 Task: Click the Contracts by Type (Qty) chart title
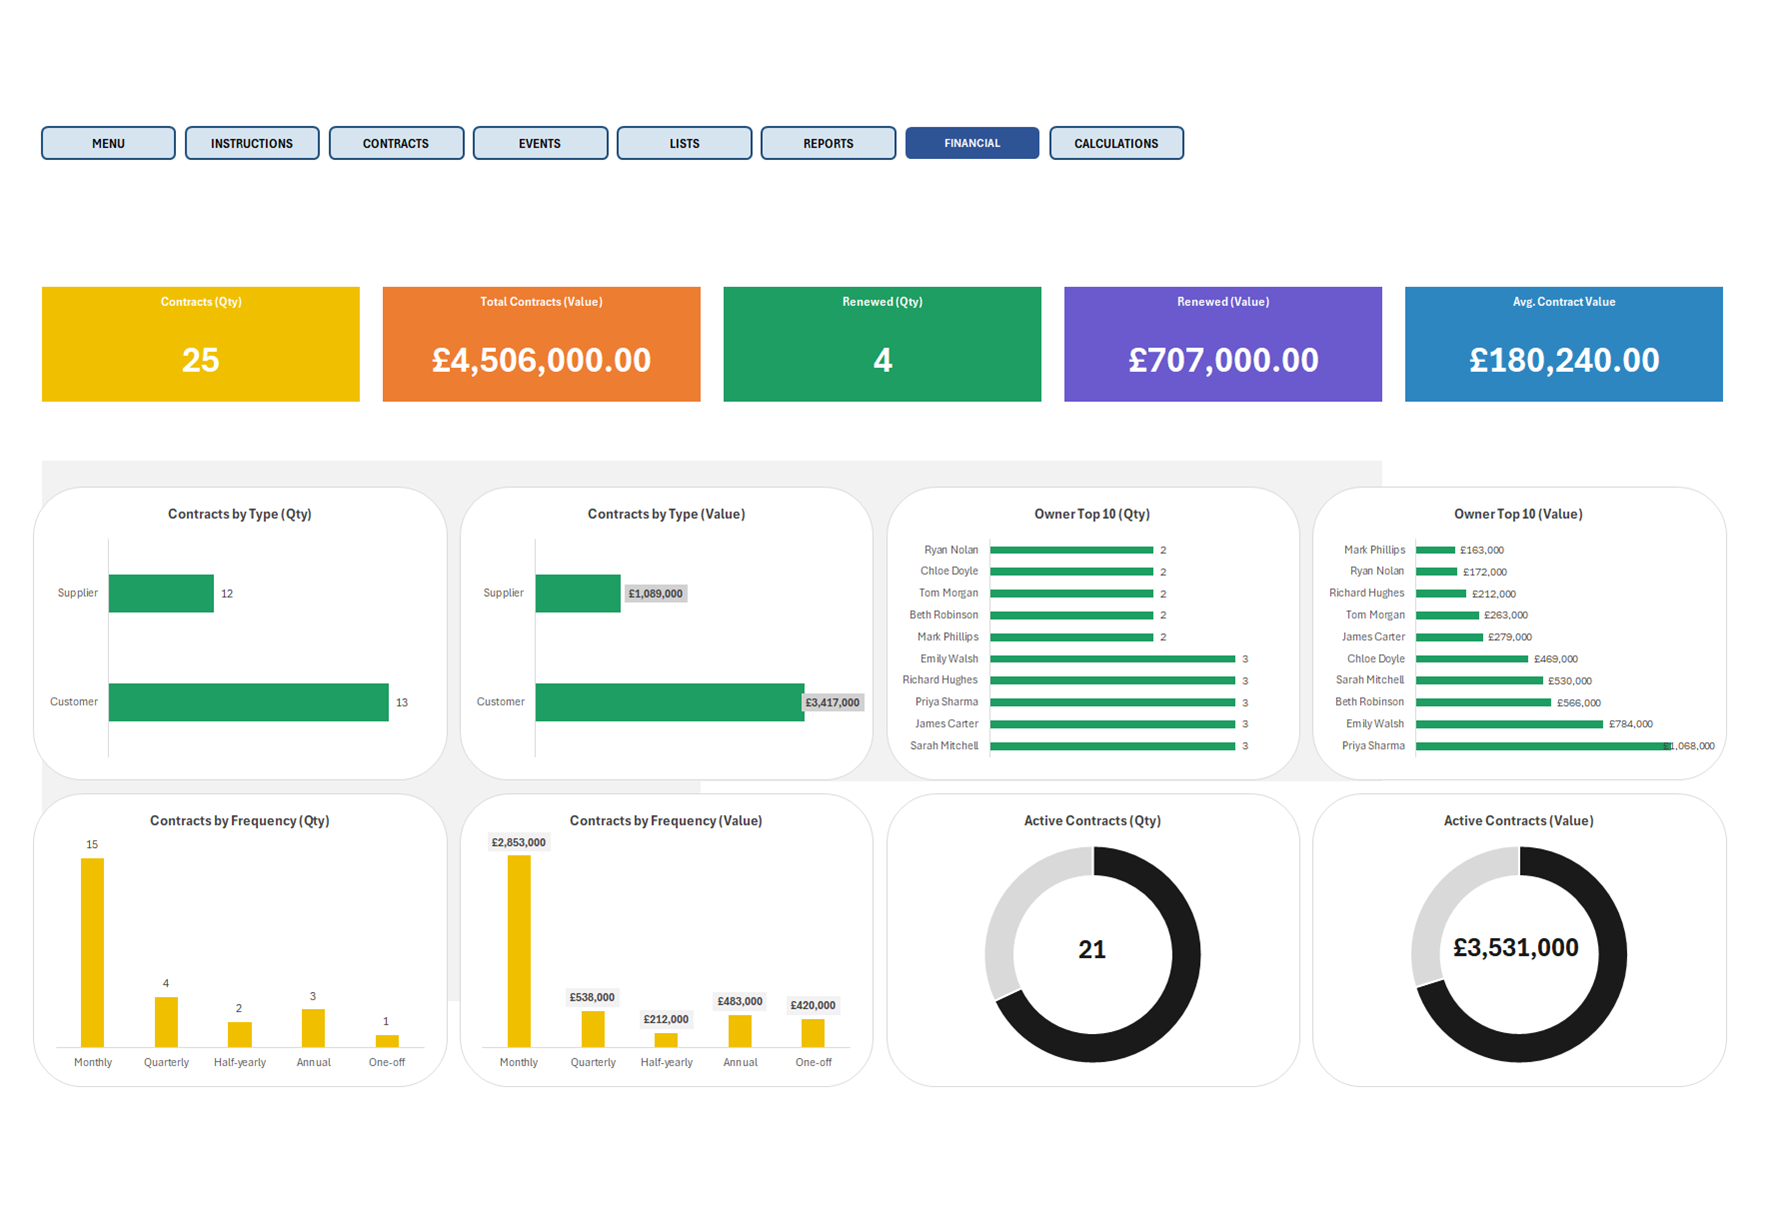(x=240, y=514)
